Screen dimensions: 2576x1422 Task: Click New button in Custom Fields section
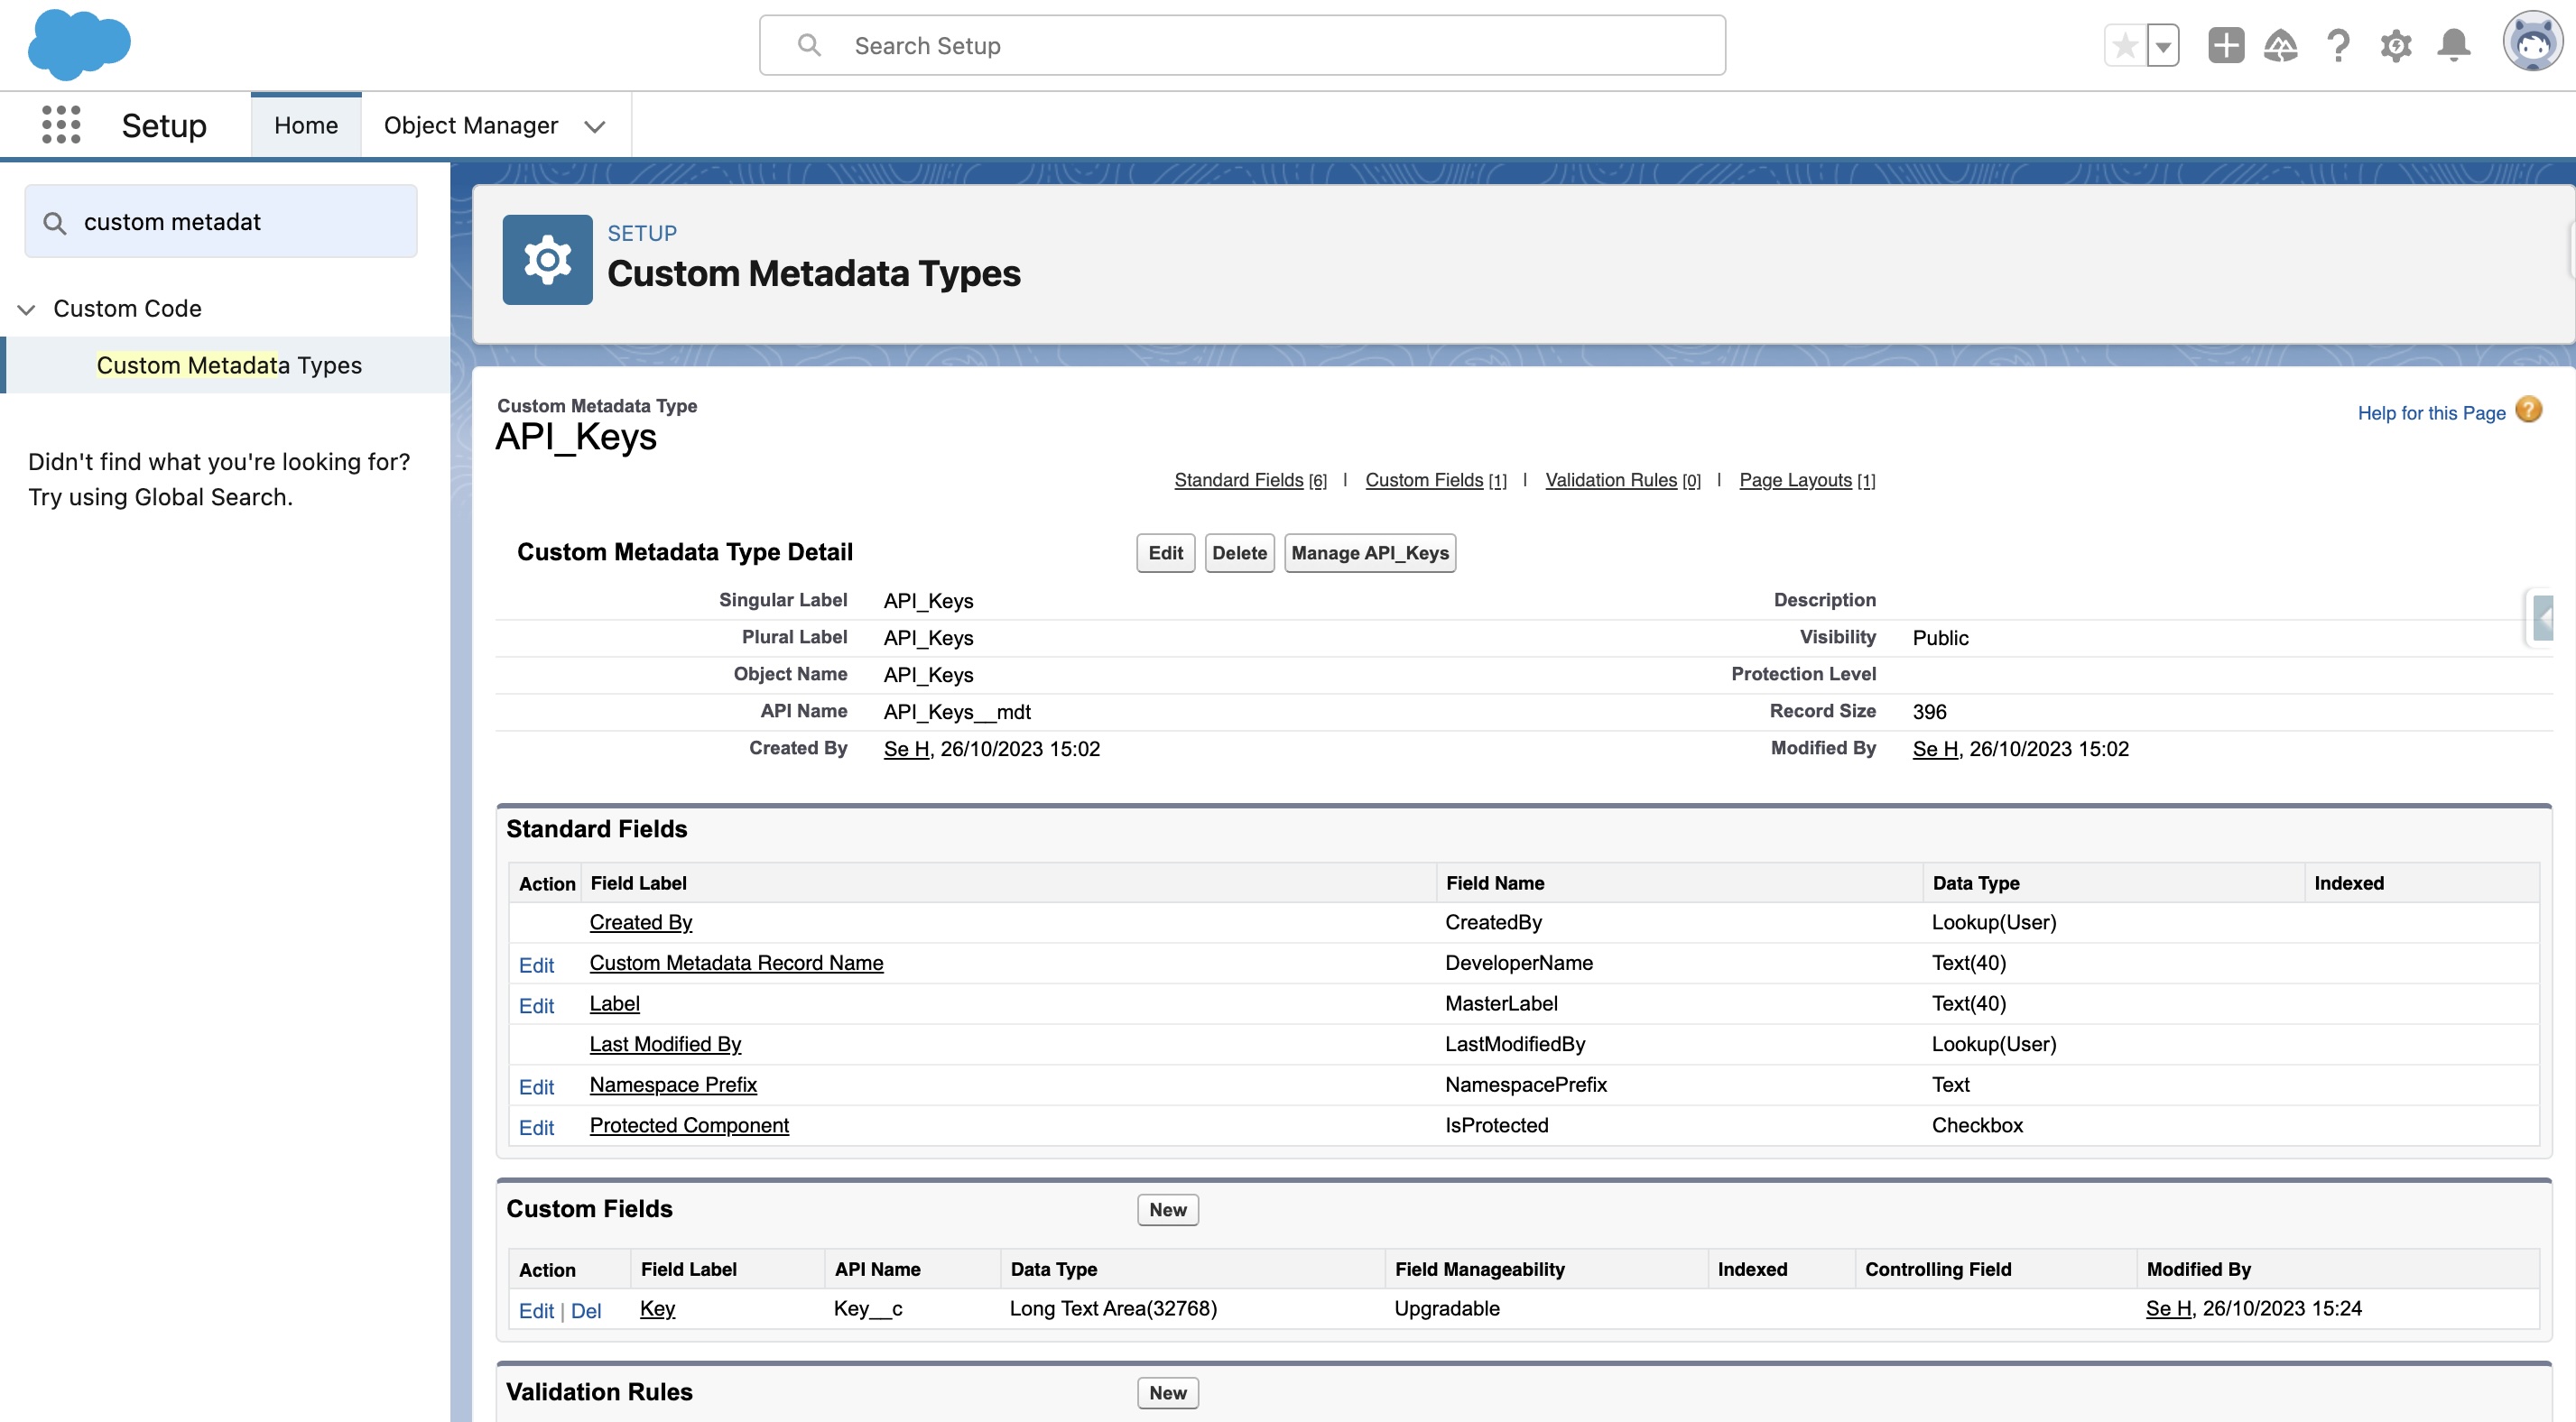[x=1167, y=1210]
